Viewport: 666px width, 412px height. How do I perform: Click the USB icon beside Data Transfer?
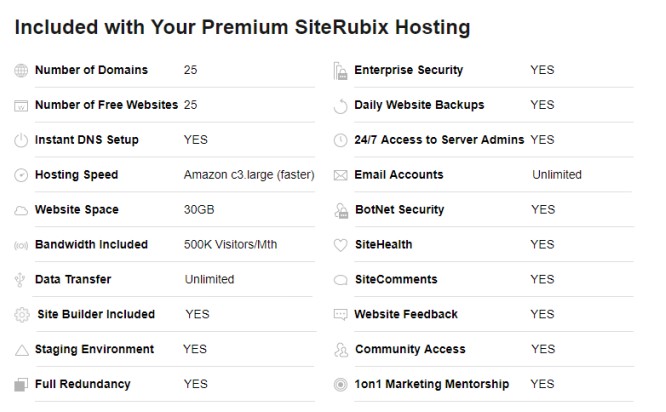[x=20, y=280]
